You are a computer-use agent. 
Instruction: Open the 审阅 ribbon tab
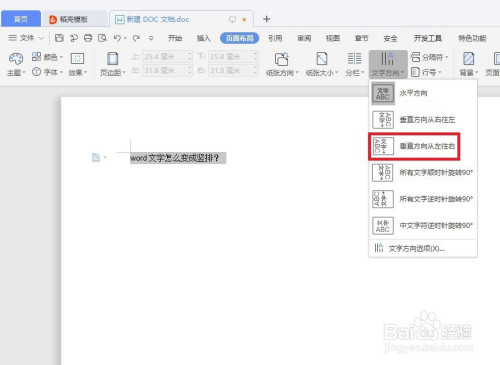point(304,38)
